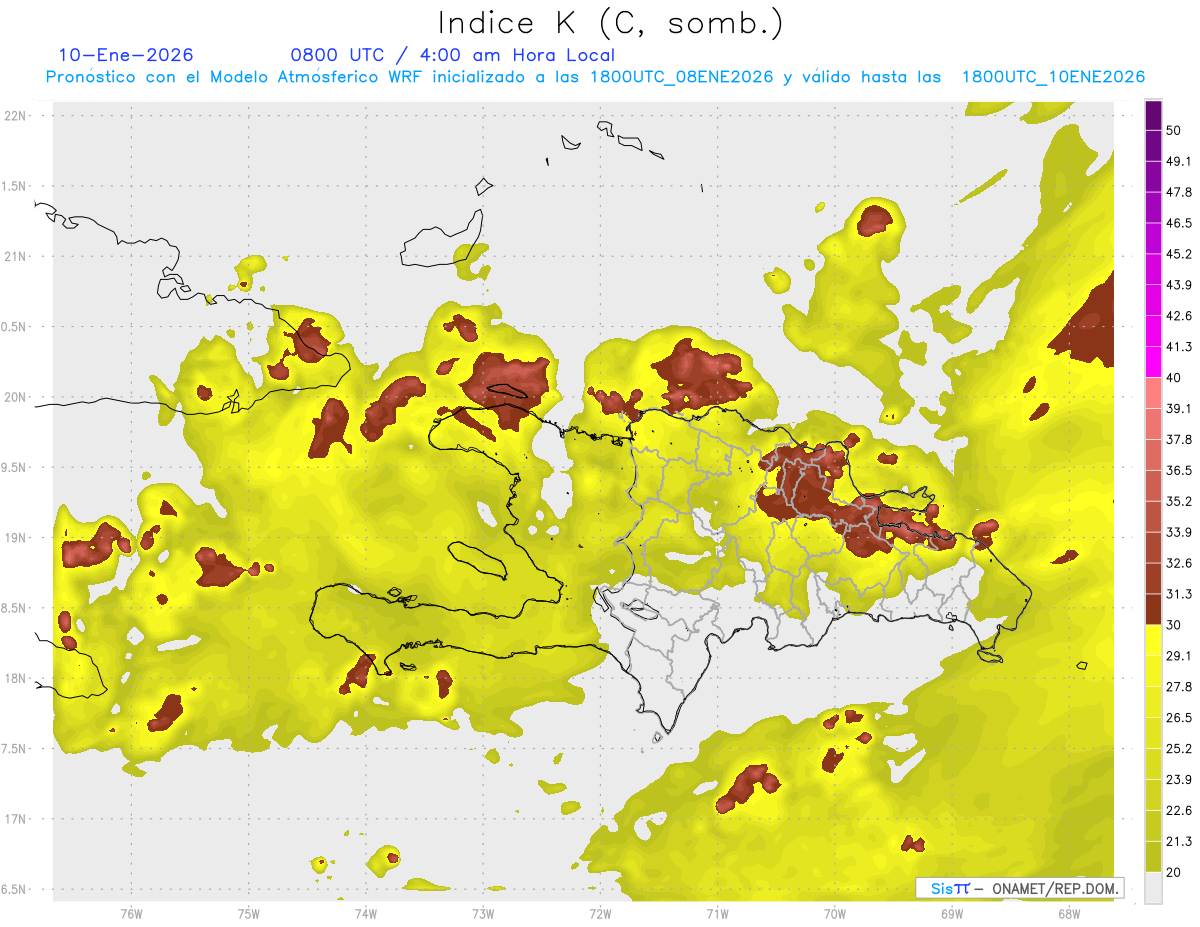The image size is (1200, 927).
Task: Click legend value 35.2
Action: (x=1179, y=501)
